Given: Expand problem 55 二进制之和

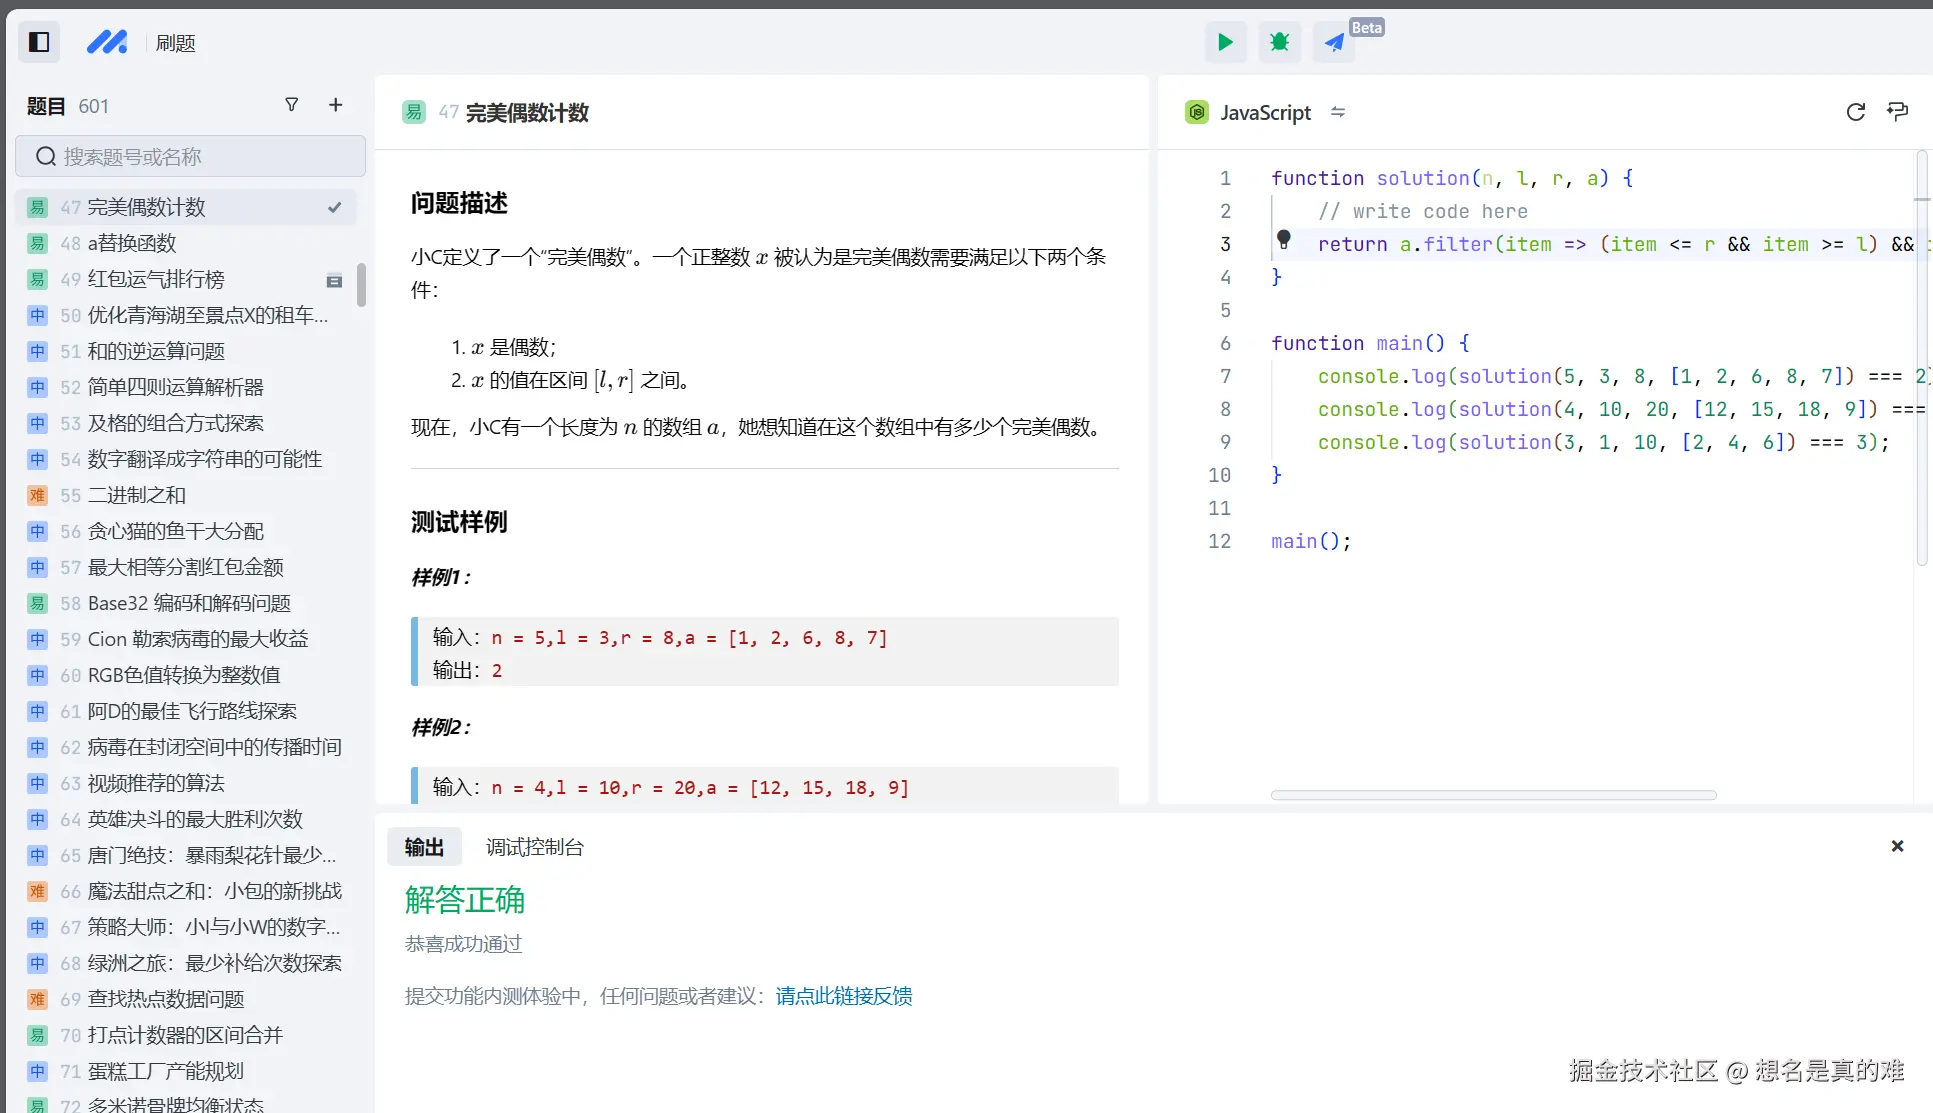Looking at the screenshot, I should tap(136, 495).
